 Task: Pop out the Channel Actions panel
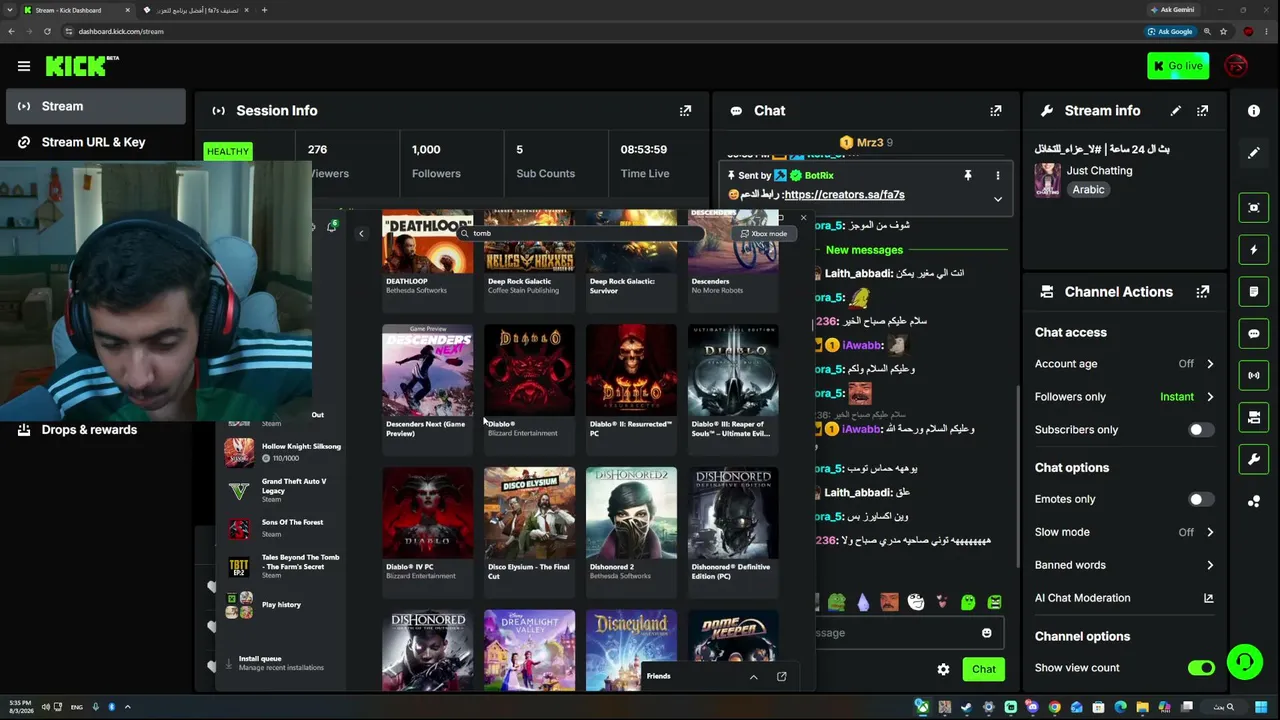click(x=1203, y=292)
